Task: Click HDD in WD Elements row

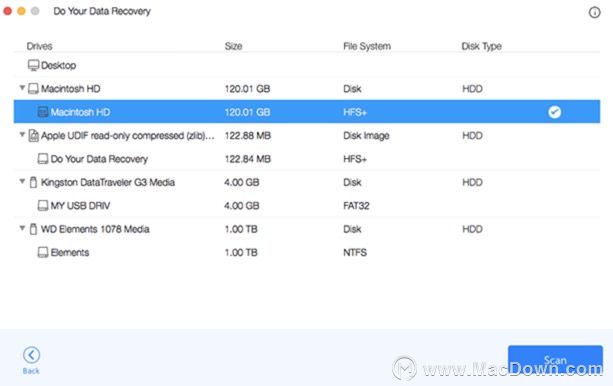Action: (x=472, y=229)
